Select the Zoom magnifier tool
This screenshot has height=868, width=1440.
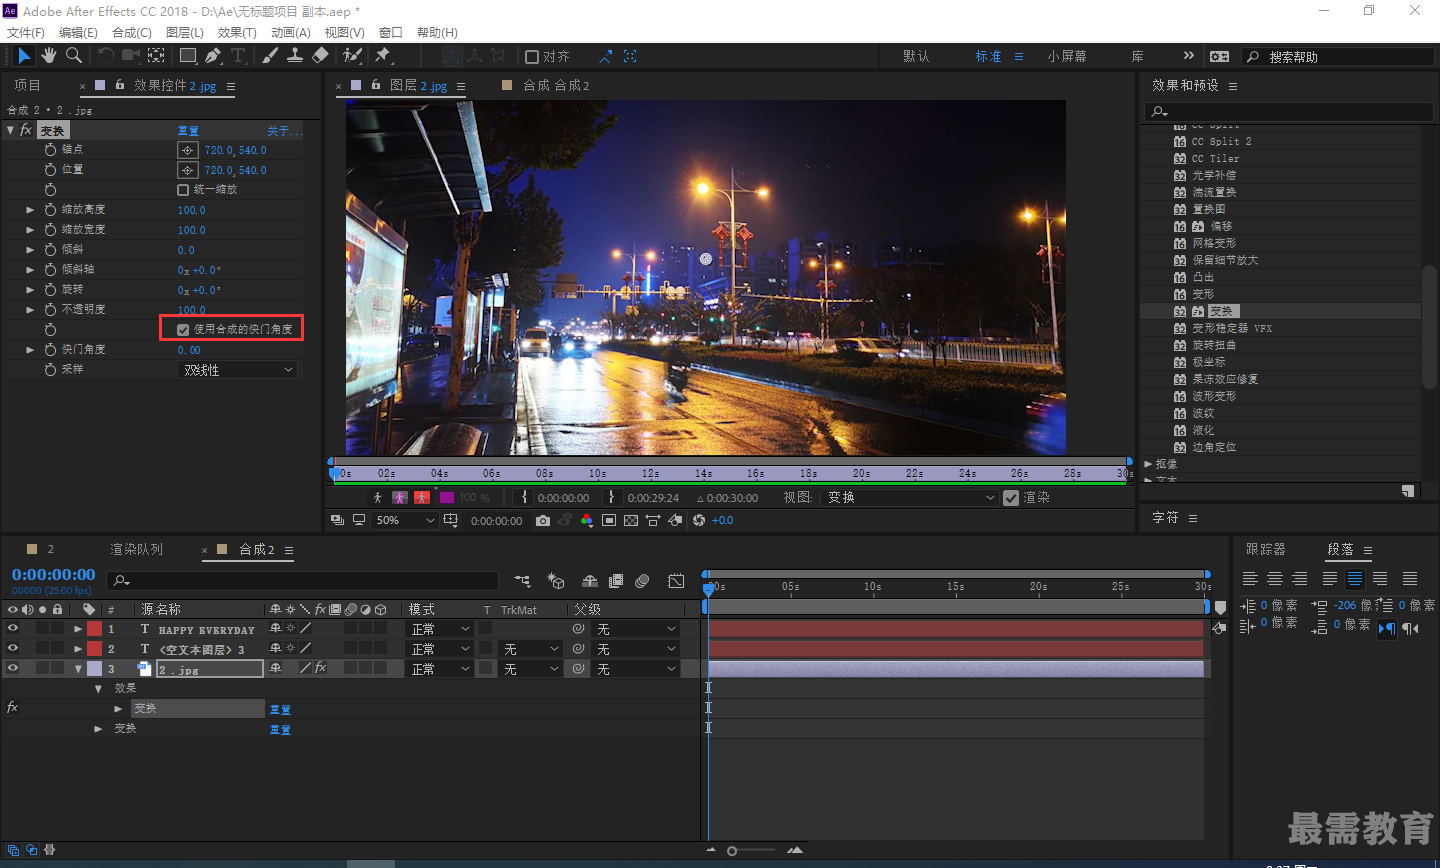click(x=73, y=56)
